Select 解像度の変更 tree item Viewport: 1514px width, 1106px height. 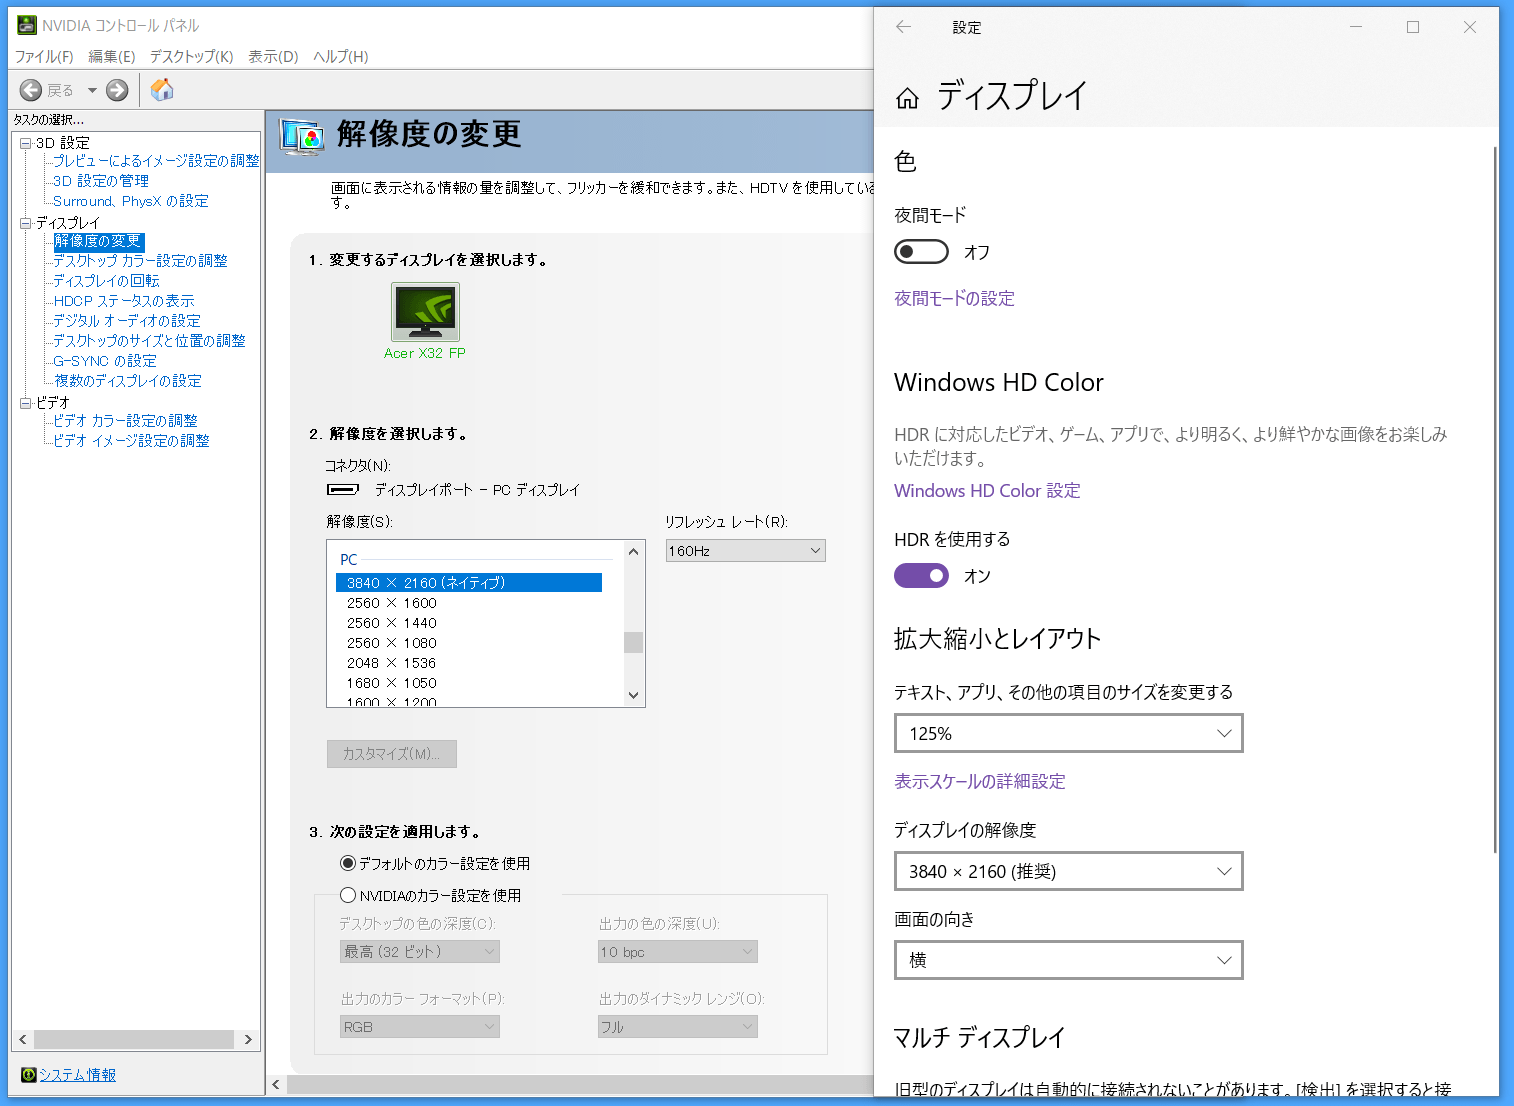tap(98, 241)
